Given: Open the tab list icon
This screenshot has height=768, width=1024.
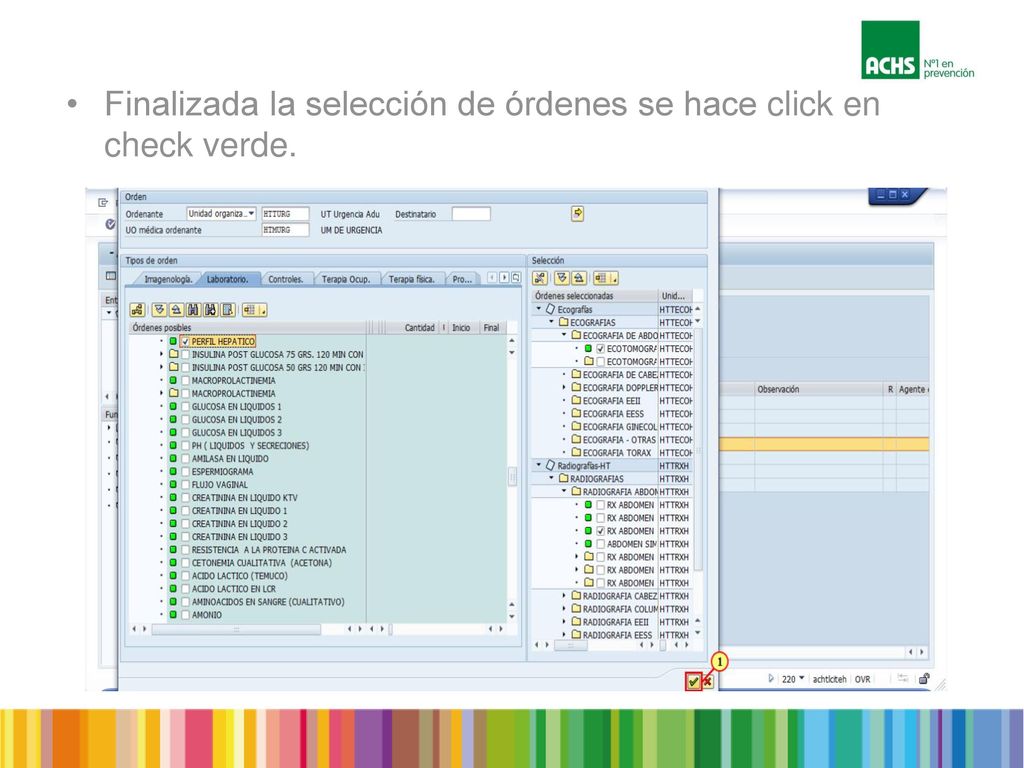Looking at the screenshot, I should pyautogui.click(x=516, y=278).
